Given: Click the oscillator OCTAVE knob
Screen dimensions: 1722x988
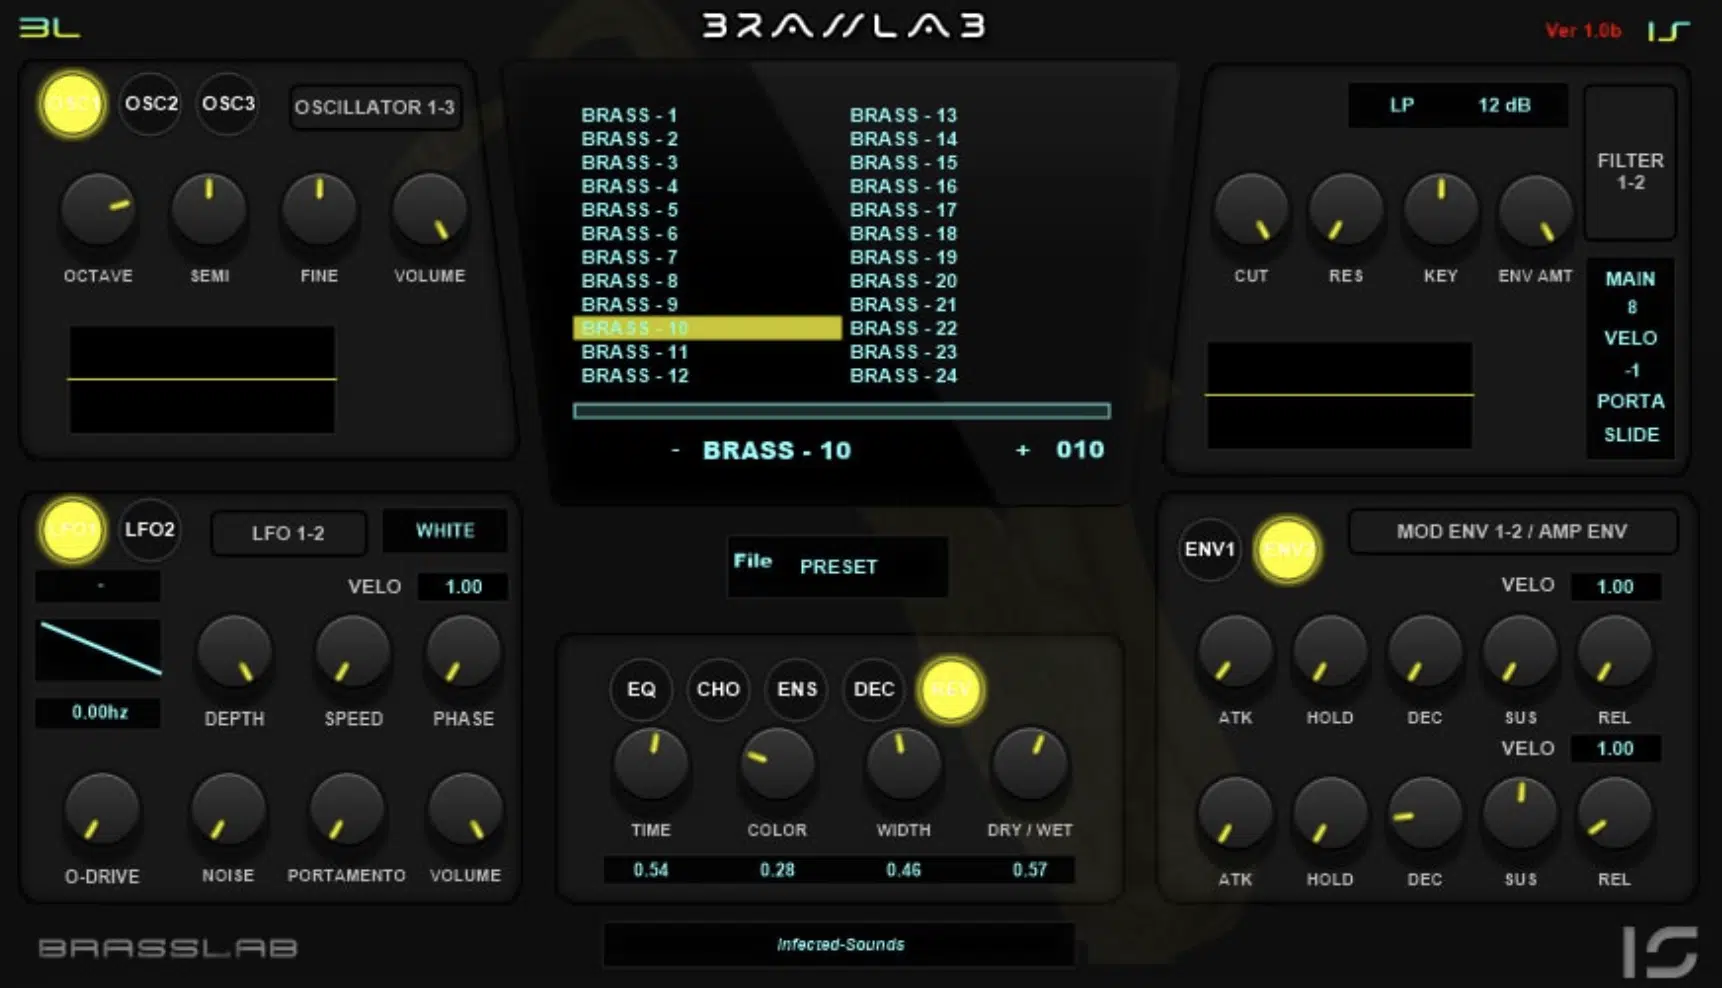Looking at the screenshot, I should [x=98, y=211].
